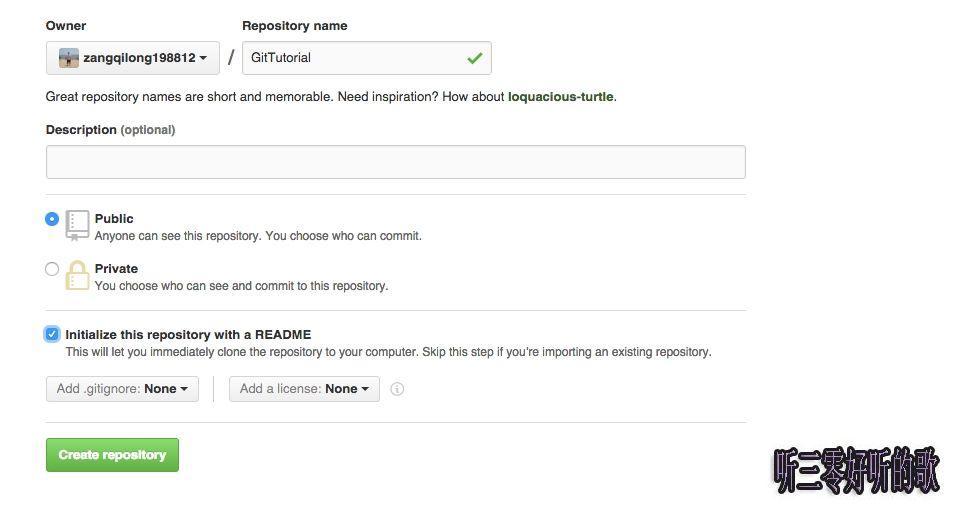The height and width of the screenshot is (507, 955).
Task: Click the loquacious-turtle name suggestion
Action: (x=560, y=97)
